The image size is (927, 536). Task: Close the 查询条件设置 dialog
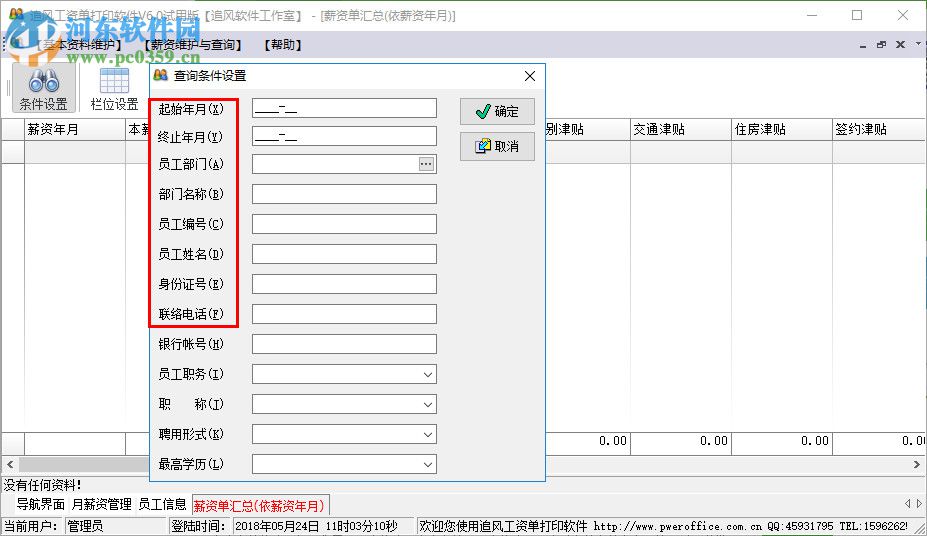tap(530, 76)
